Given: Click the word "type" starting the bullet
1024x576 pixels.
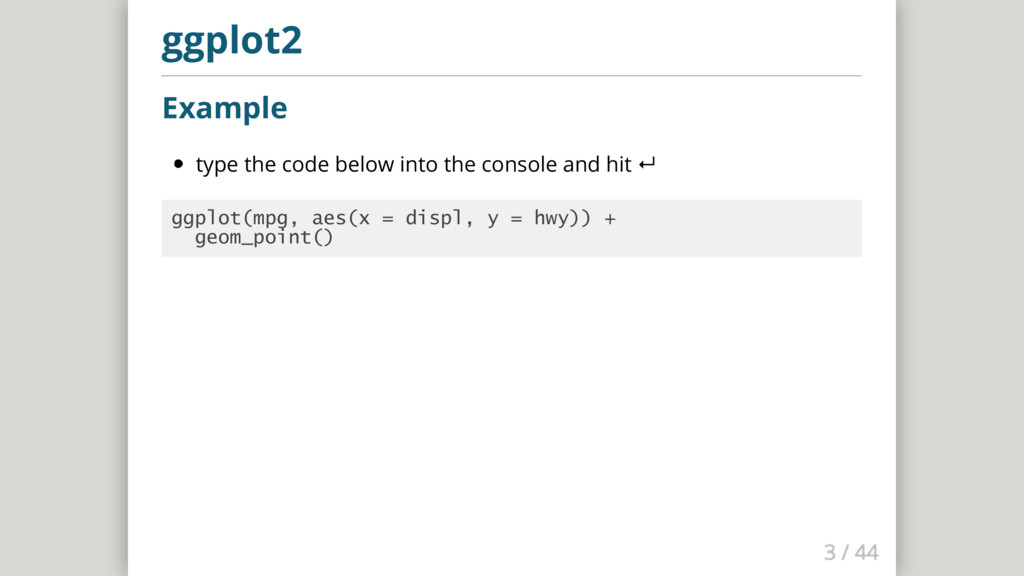Looking at the screenshot, I should coord(217,164).
